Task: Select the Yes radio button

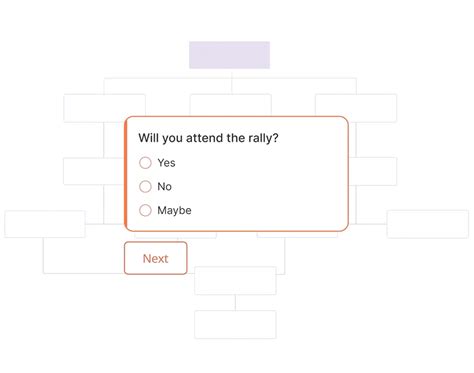Action: click(x=145, y=163)
